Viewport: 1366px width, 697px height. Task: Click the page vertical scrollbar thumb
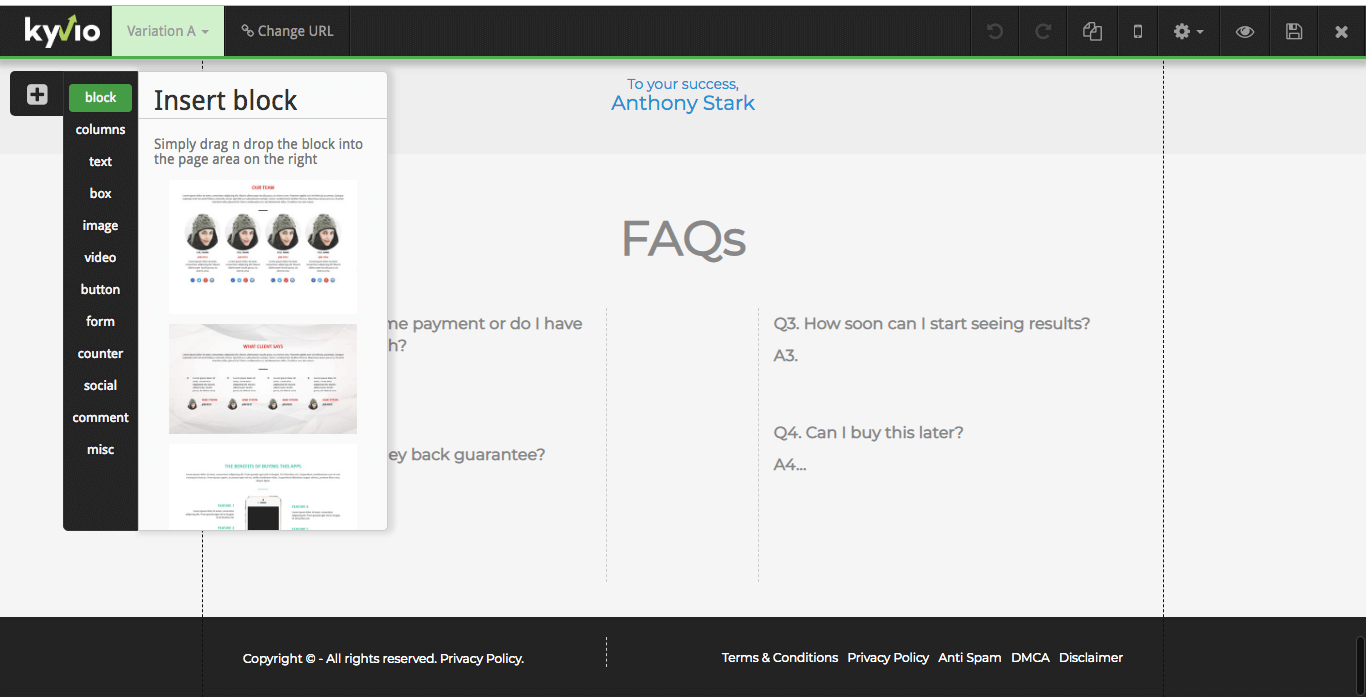[x=1360, y=665]
